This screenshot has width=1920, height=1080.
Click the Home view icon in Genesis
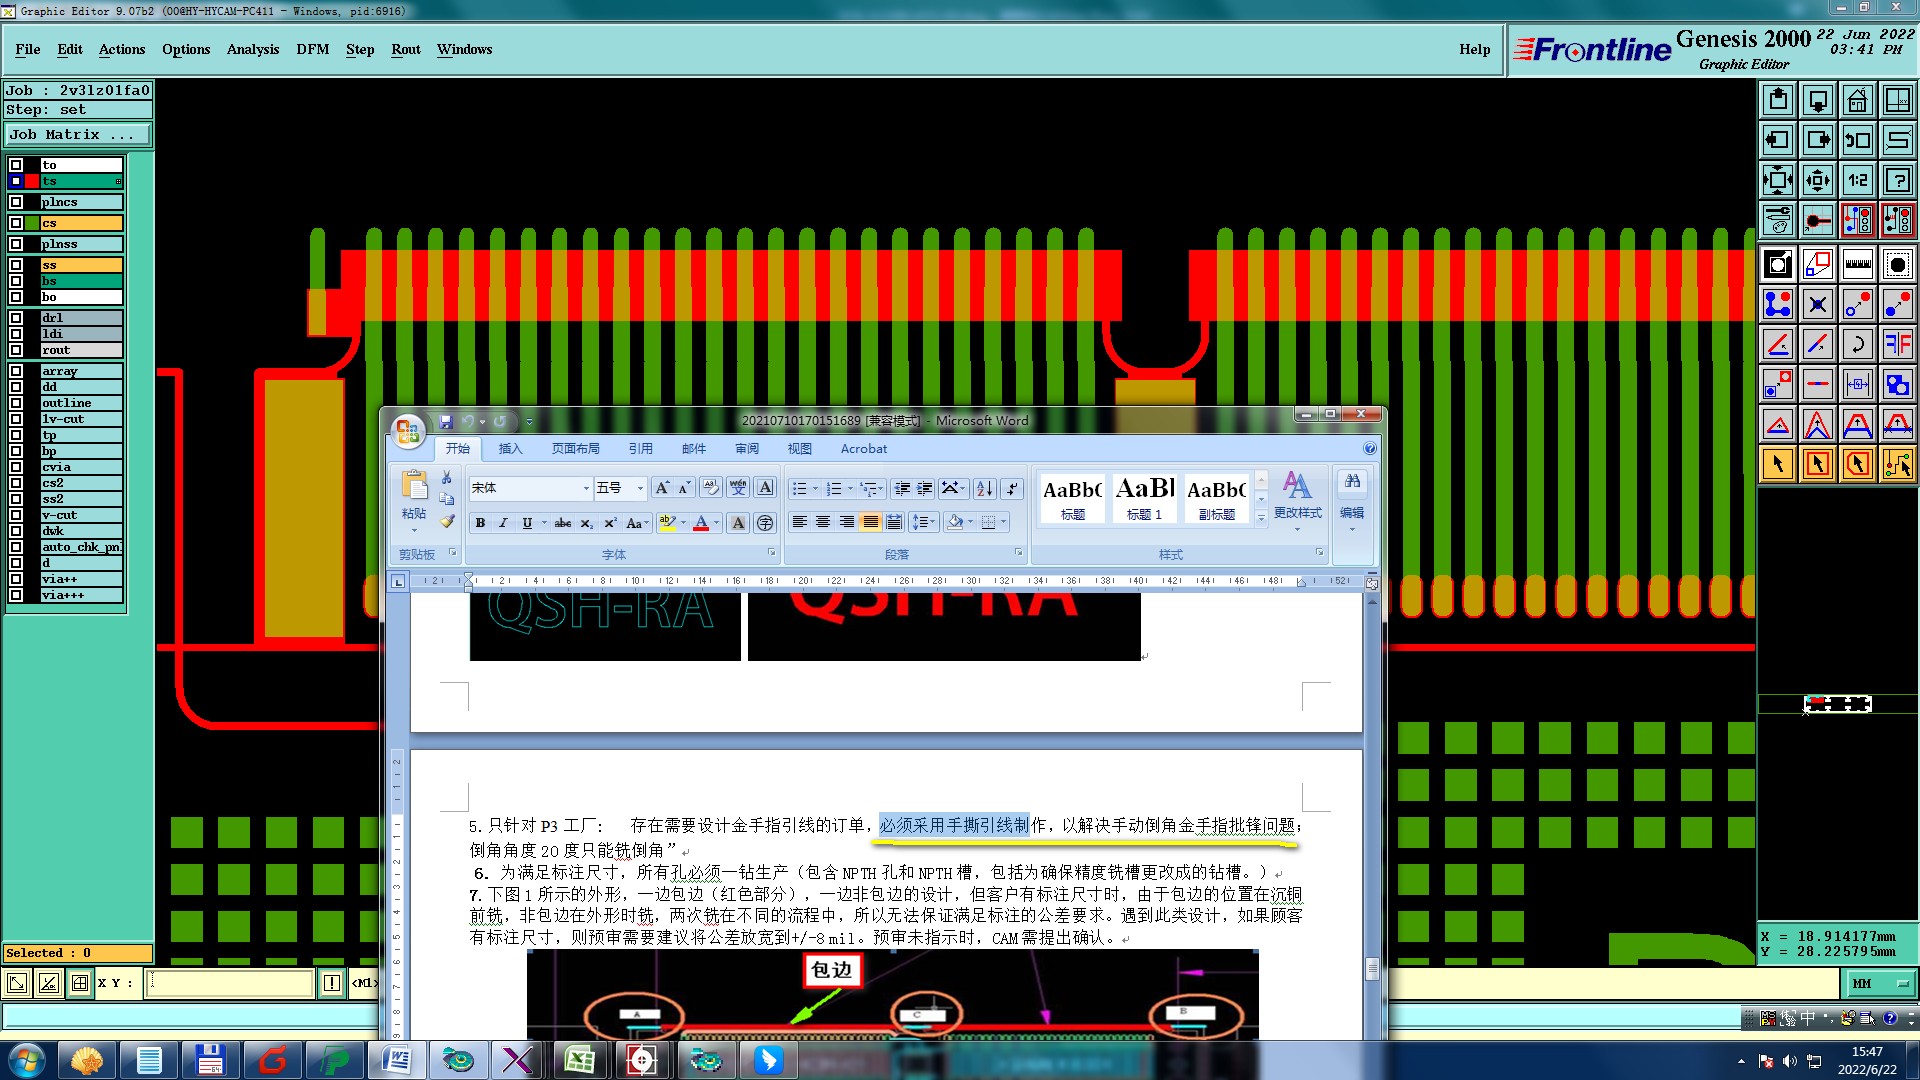point(1857,100)
